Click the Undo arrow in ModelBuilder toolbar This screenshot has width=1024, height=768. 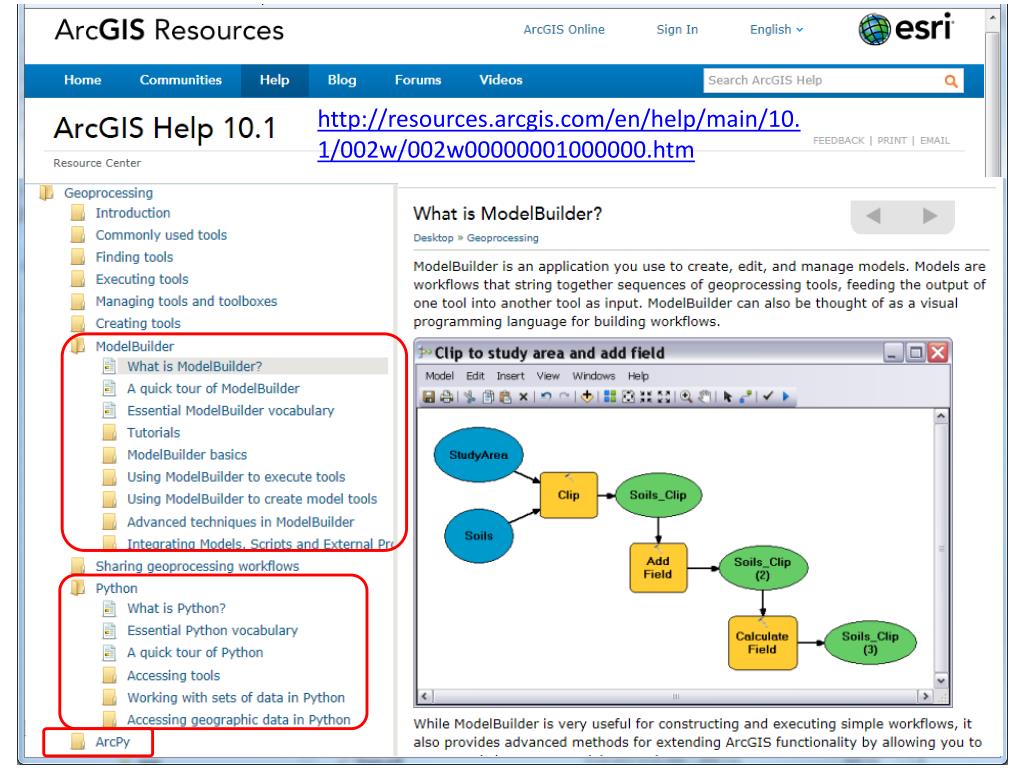point(546,396)
